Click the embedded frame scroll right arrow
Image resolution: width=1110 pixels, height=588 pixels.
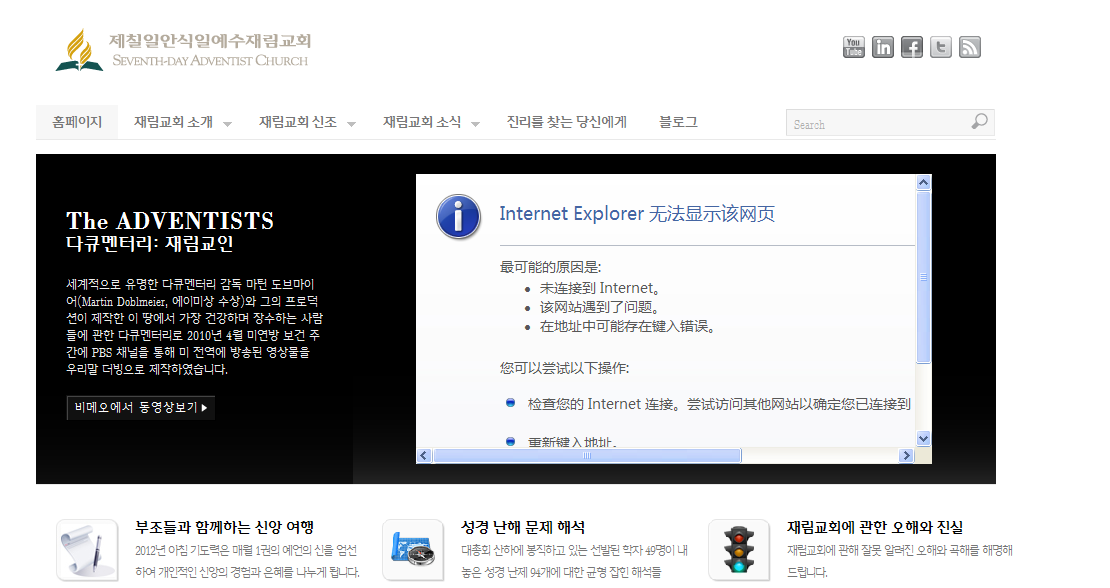(x=906, y=456)
